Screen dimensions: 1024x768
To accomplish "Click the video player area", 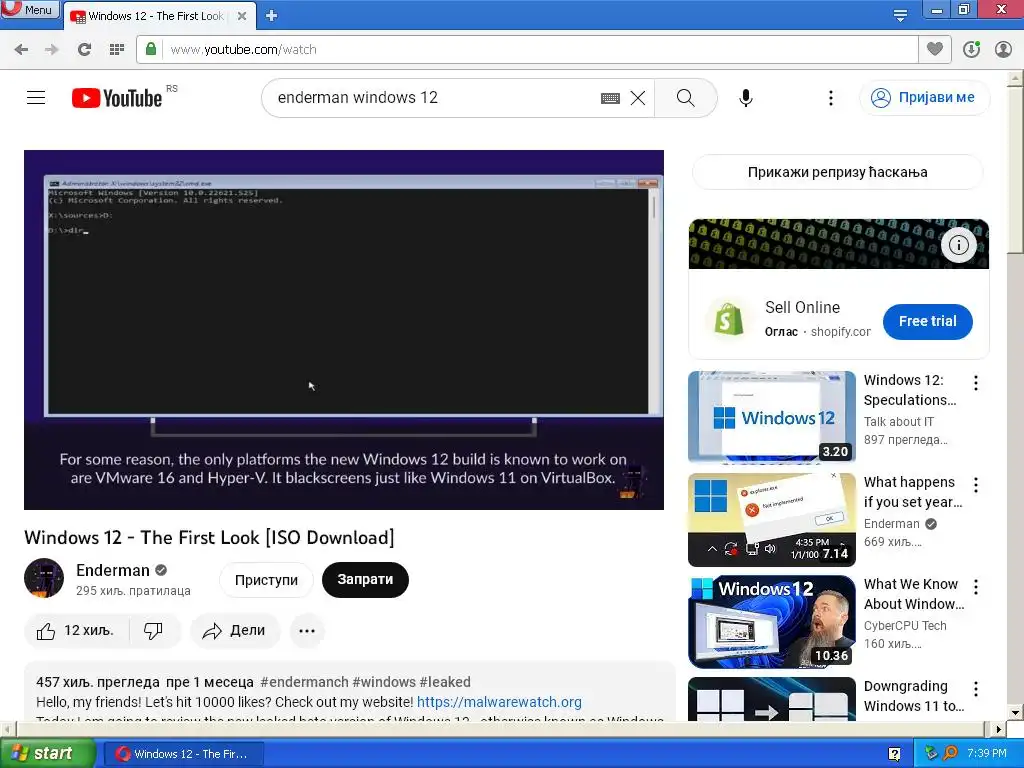I will (344, 330).
